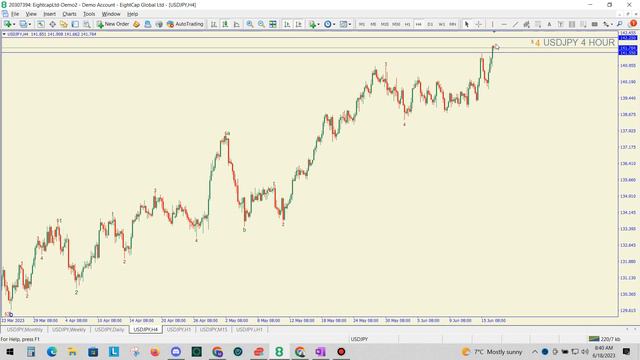Open the Insert menu

(49, 14)
